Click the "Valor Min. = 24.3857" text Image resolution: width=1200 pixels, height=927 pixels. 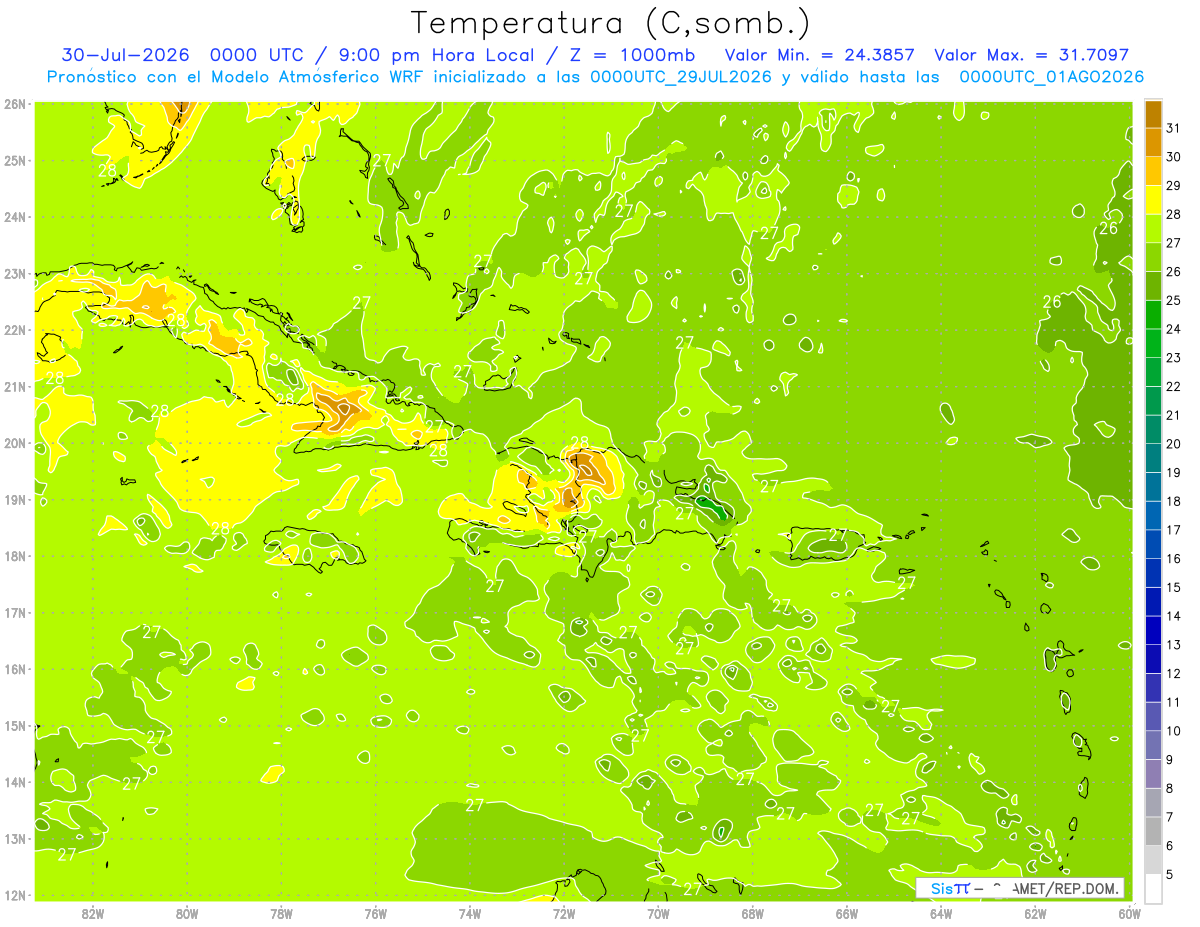[819, 55]
